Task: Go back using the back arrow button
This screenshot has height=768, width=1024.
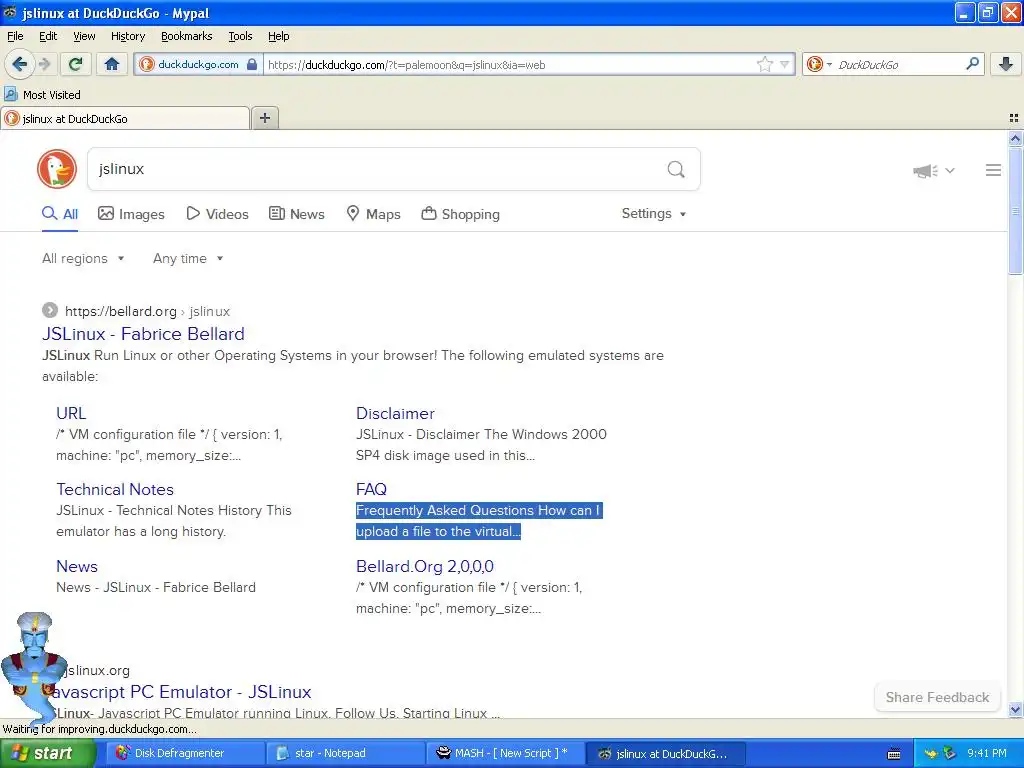Action: coord(19,64)
